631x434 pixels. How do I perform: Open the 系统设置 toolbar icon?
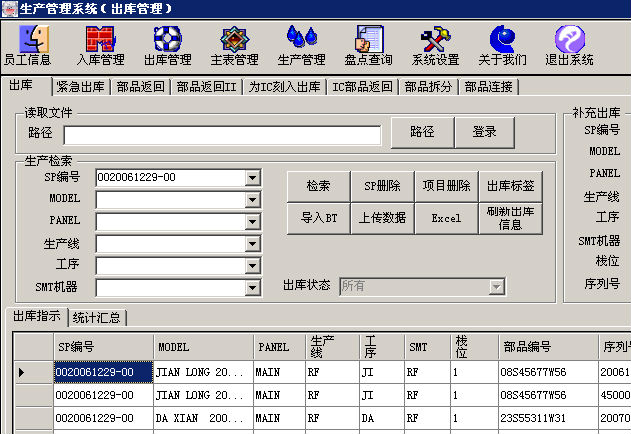(435, 45)
